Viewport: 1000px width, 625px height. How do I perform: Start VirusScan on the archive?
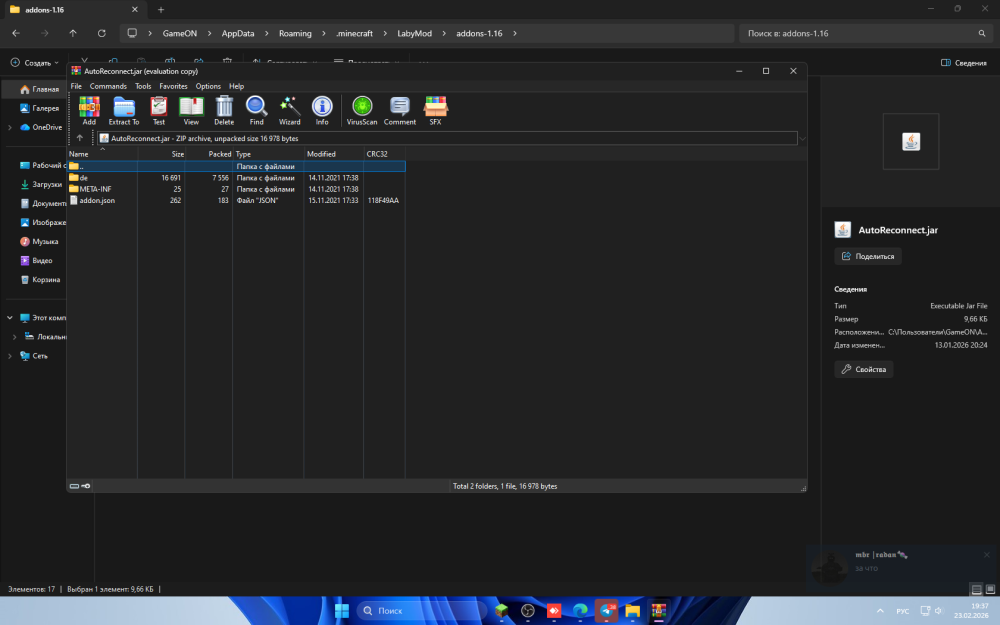[362, 110]
